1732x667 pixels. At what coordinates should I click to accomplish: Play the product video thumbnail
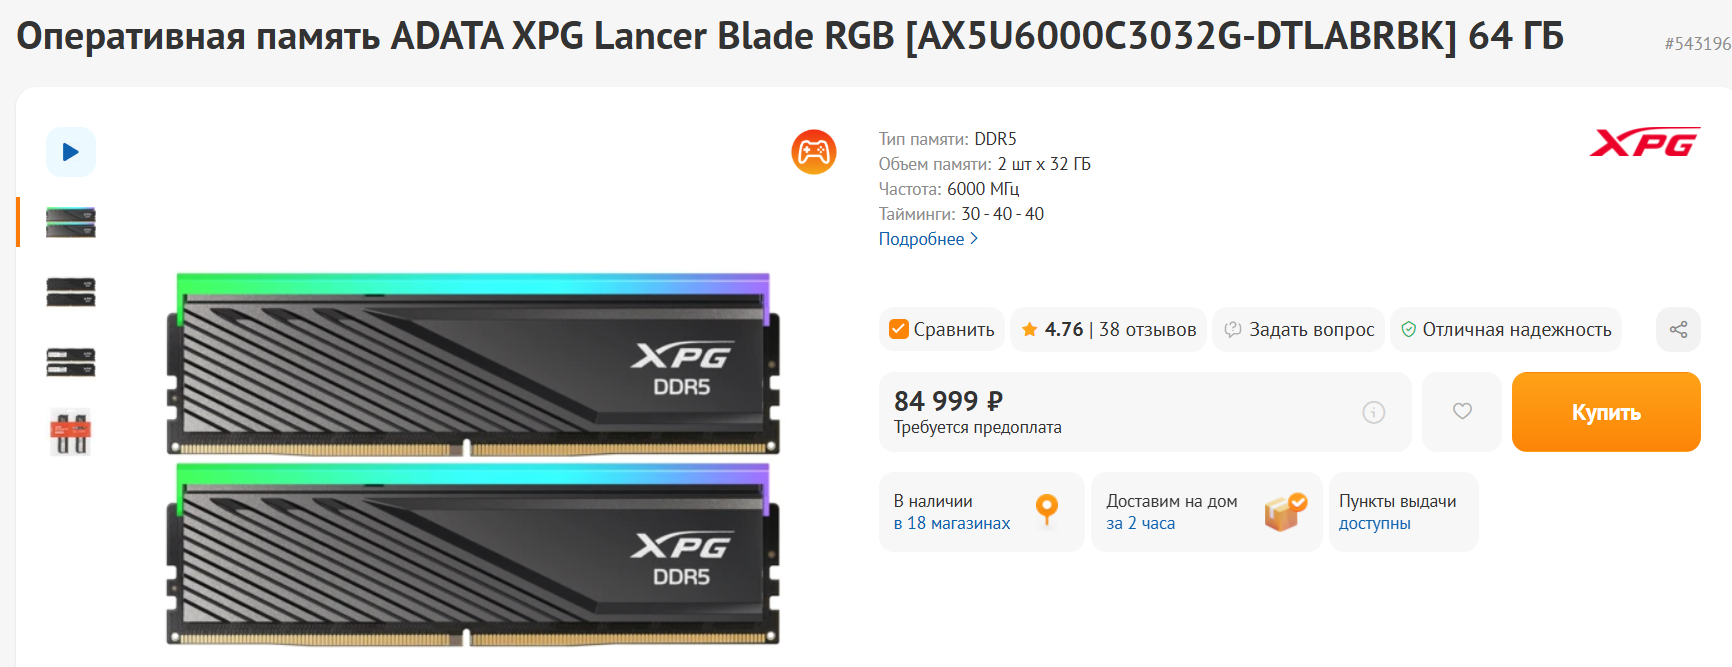(x=71, y=152)
